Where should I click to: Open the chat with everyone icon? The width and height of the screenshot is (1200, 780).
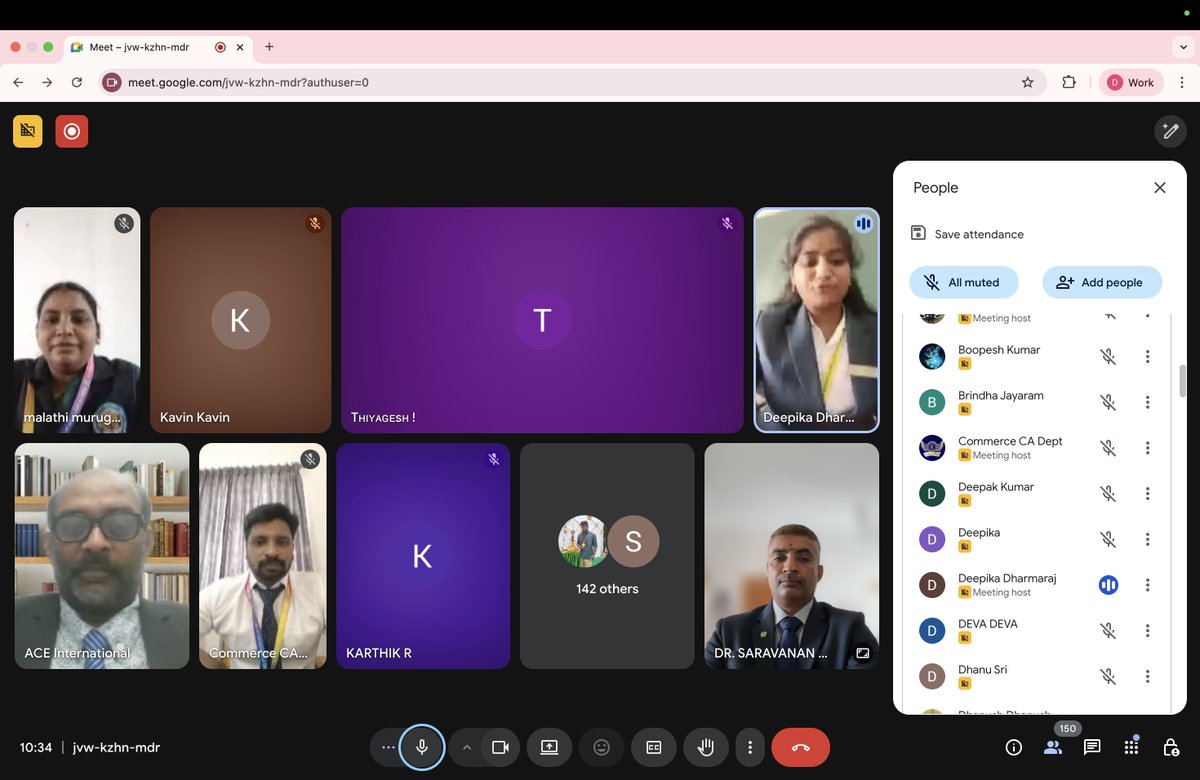(1092, 747)
